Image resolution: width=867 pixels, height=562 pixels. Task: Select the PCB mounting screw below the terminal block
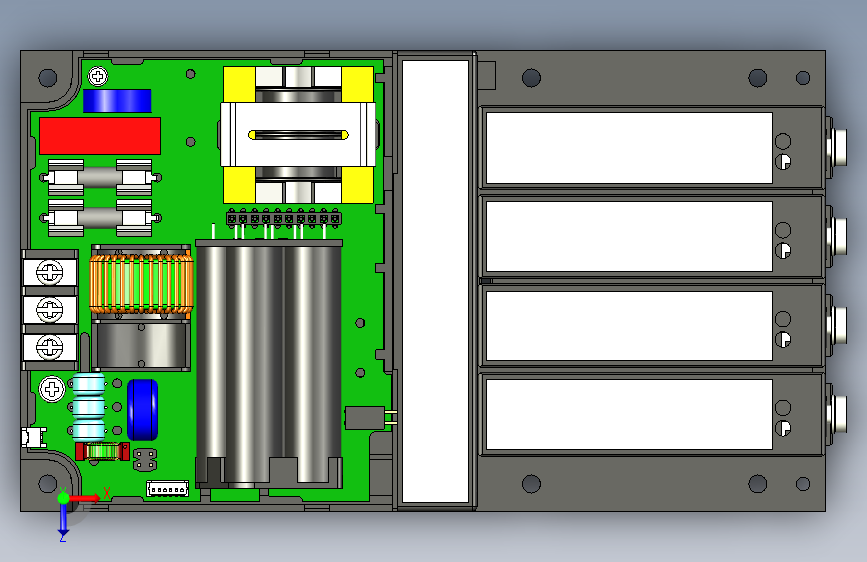[x=52, y=389]
